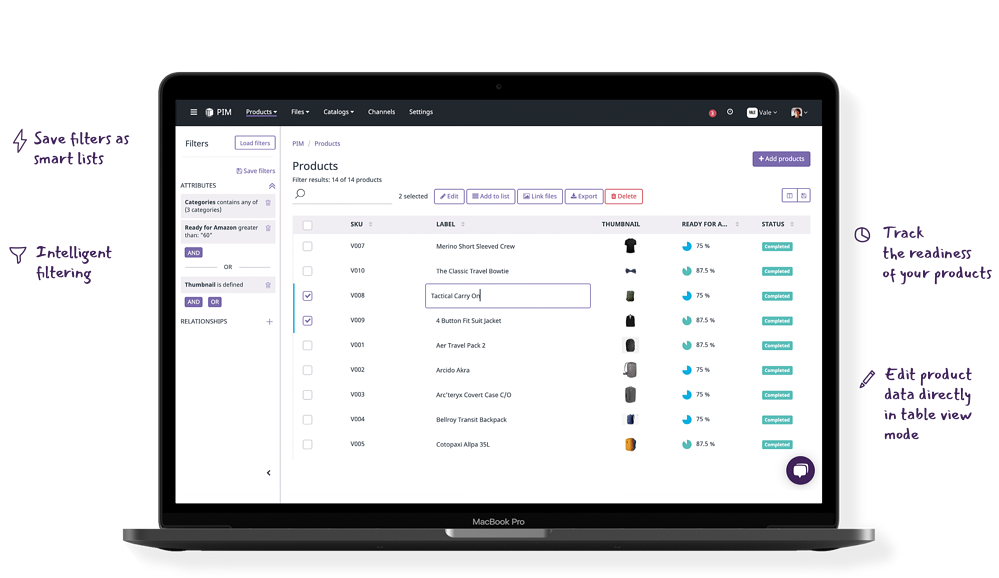
Task: Open the chat support bubble
Action: click(800, 471)
